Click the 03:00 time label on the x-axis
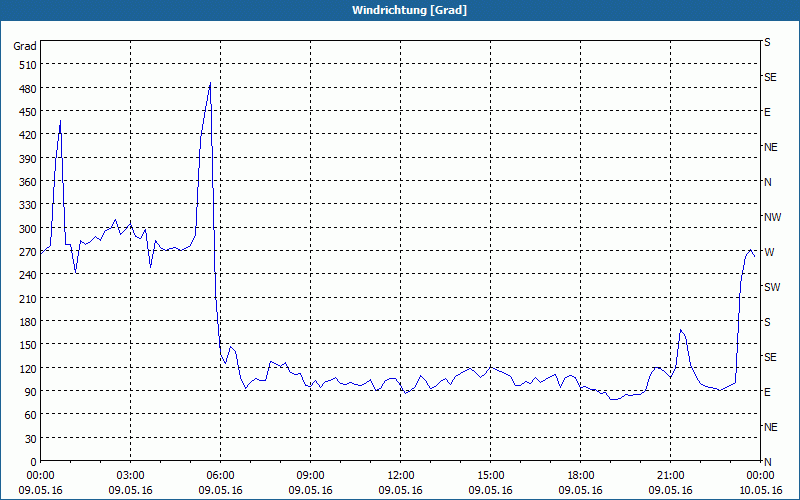The image size is (800, 500). click(130, 476)
